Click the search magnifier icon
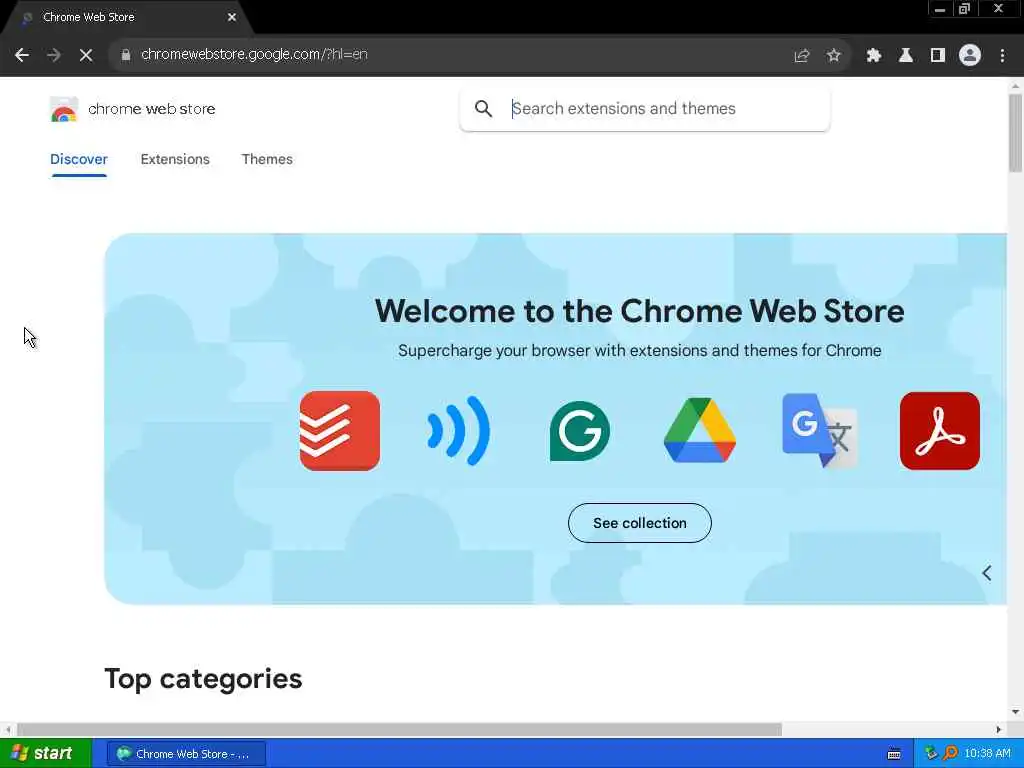Screen dimensions: 1024x768 (483, 108)
